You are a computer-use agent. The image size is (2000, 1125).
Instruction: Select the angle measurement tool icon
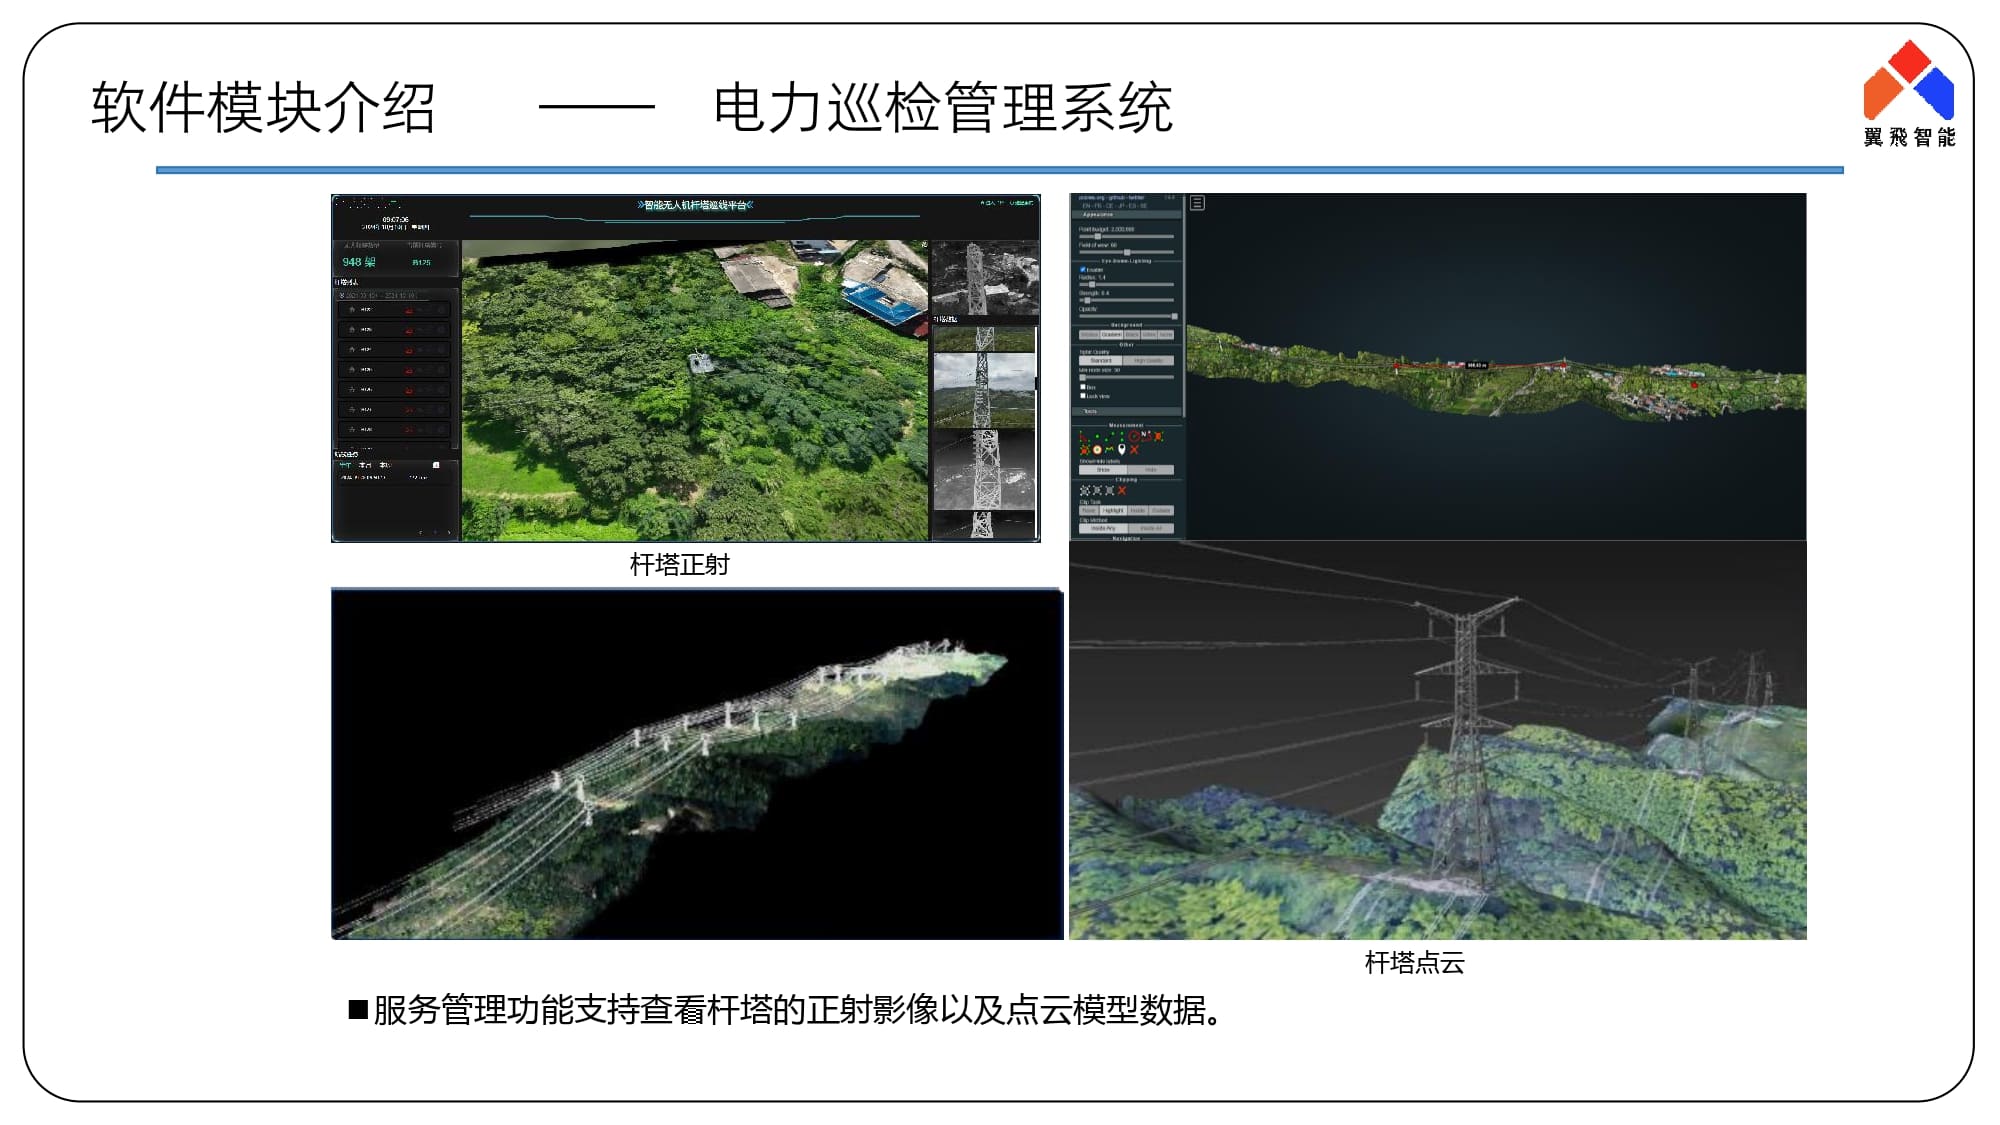point(1083,437)
